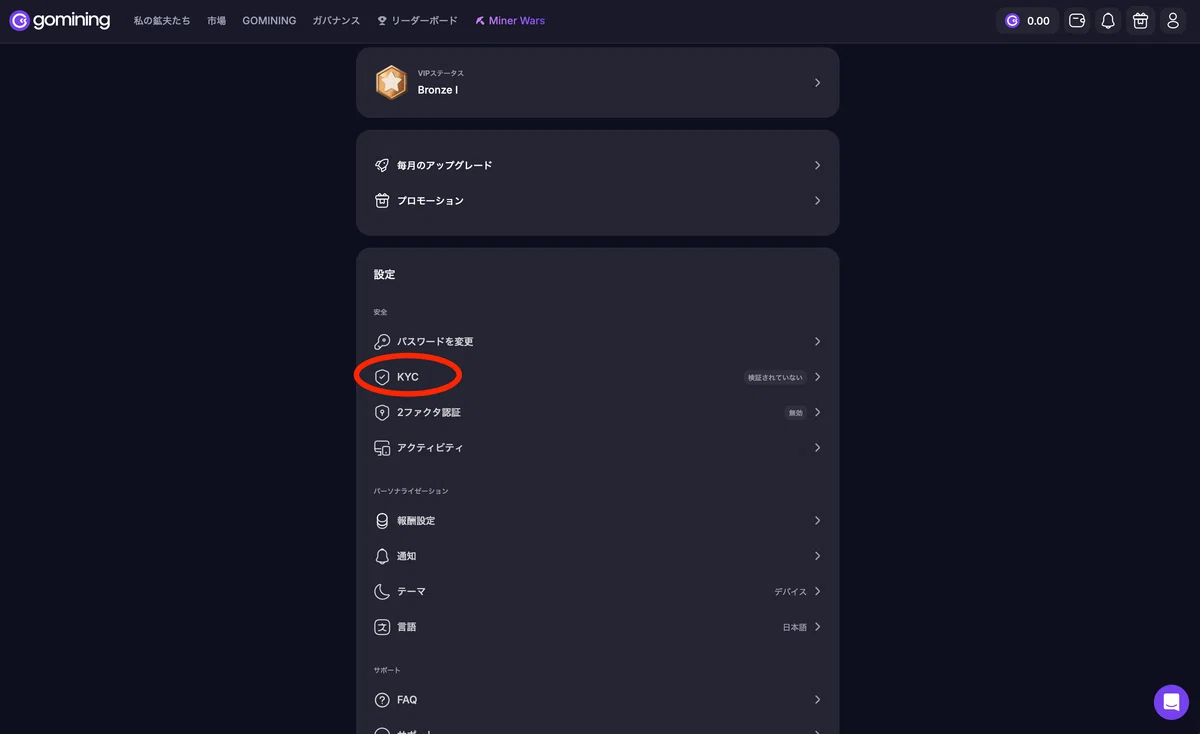Click the rocket icon for monthly upgrade

coord(382,165)
